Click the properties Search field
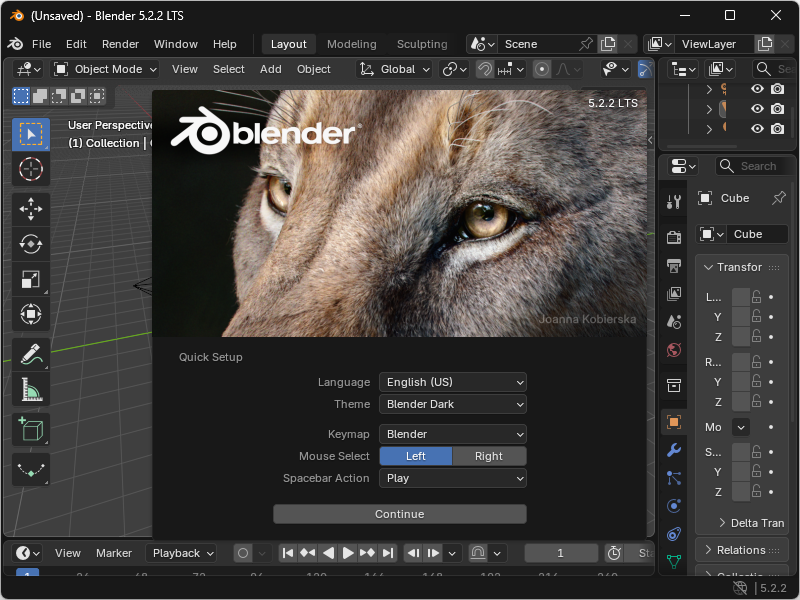Screen dimensions: 800x600 (756, 166)
